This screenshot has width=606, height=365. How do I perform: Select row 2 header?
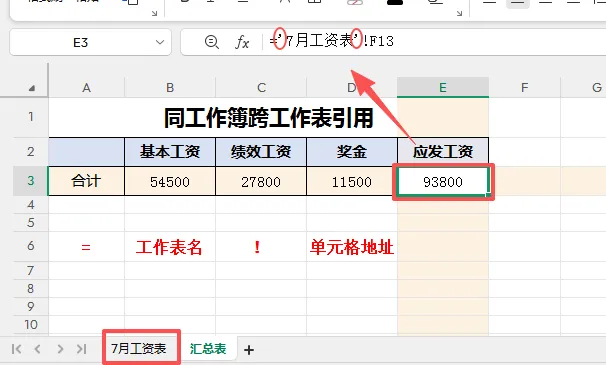point(31,152)
